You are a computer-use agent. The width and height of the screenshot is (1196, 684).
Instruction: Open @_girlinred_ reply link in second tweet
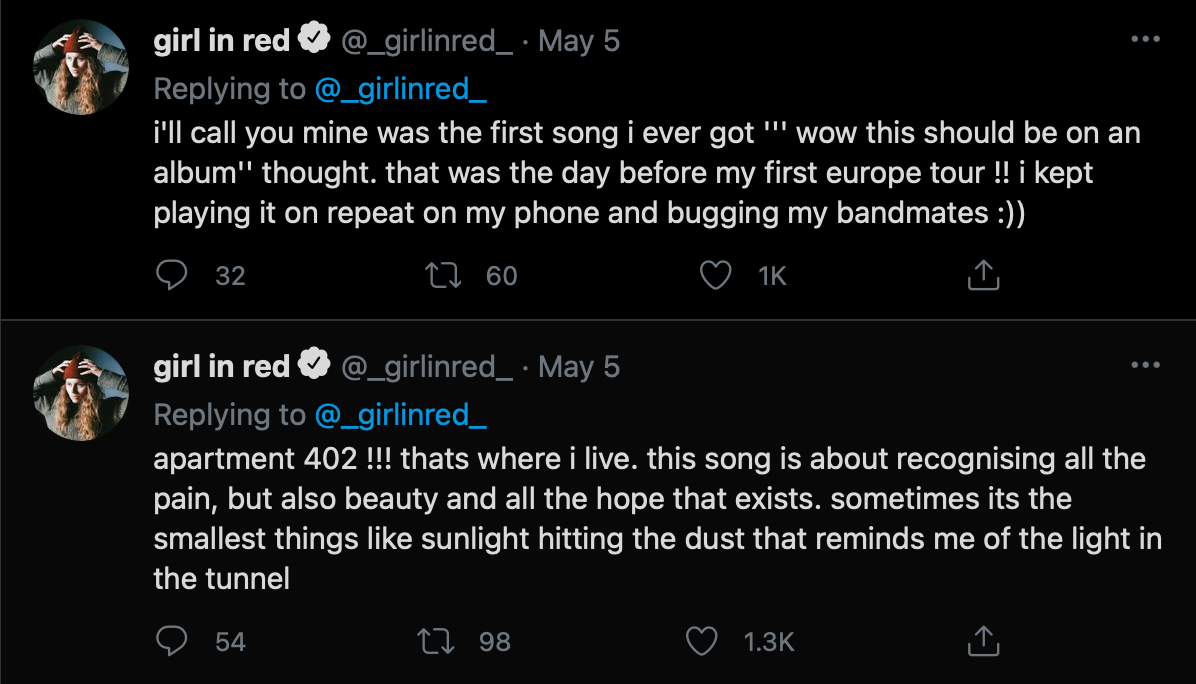[x=400, y=415]
